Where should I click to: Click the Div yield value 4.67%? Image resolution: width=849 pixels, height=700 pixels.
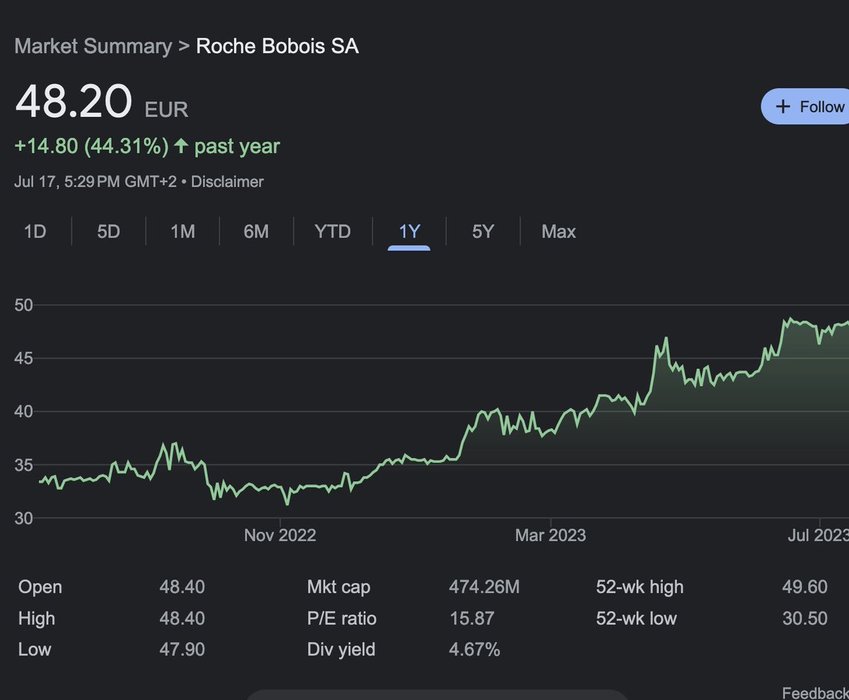coord(474,649)
